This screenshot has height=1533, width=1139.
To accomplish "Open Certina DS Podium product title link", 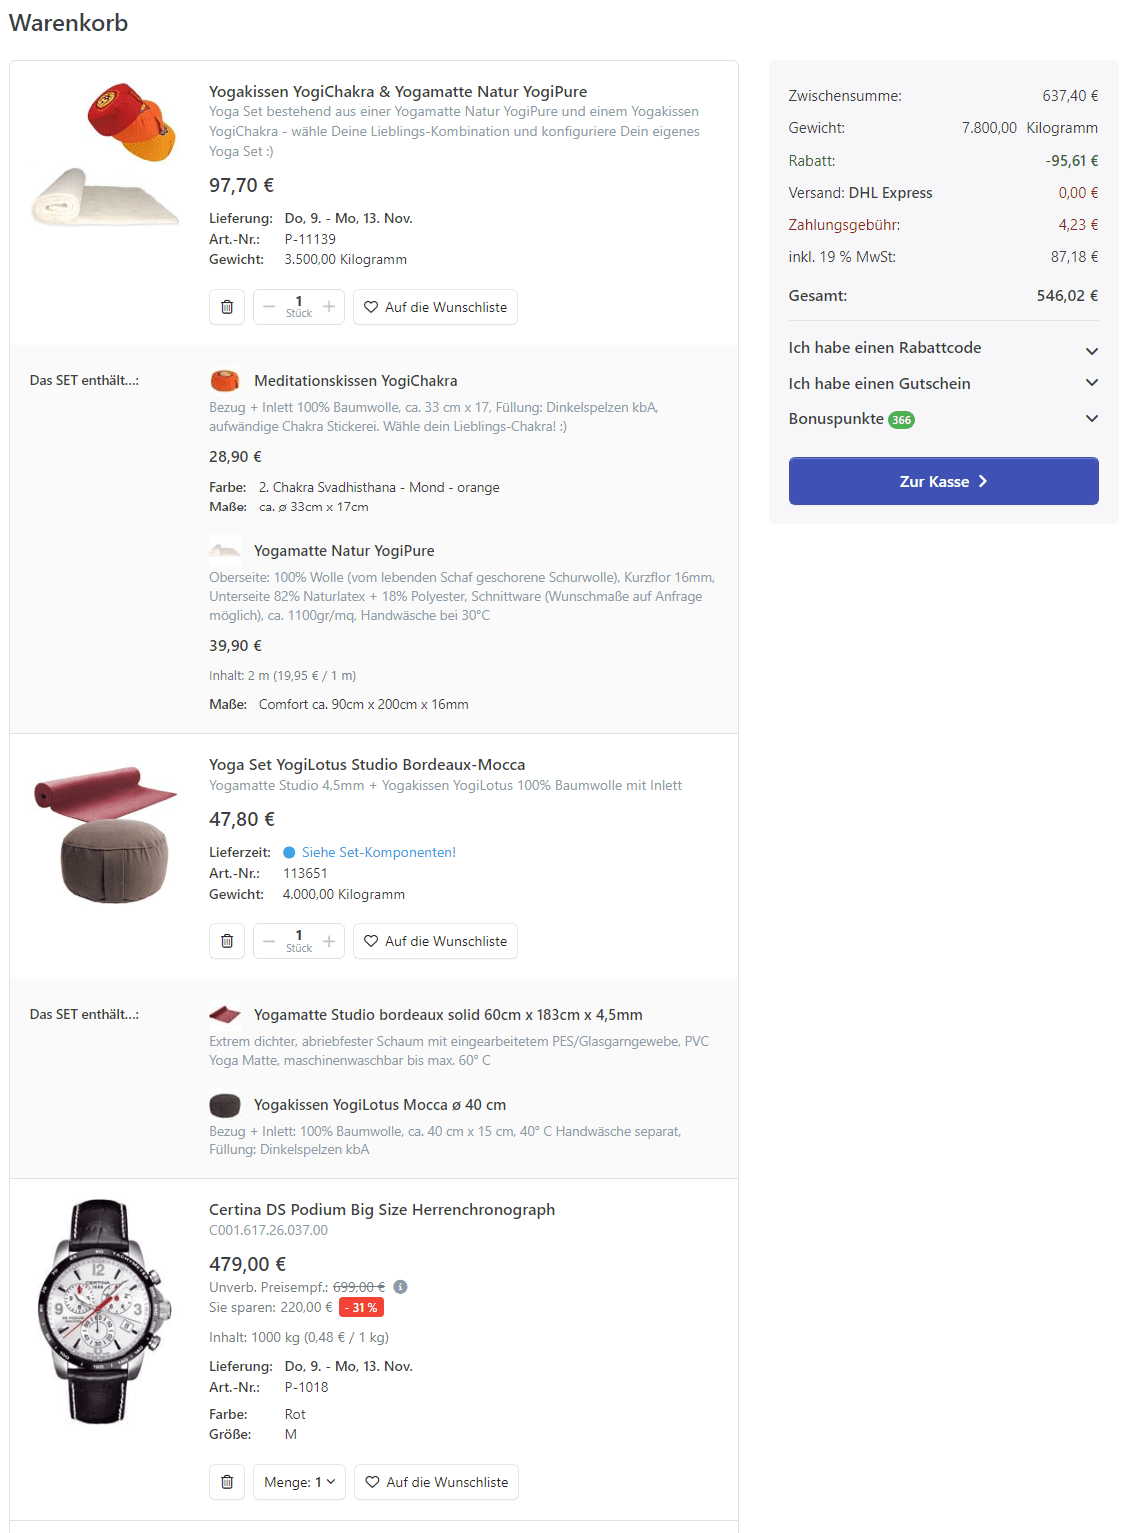I will (381, 1210).
